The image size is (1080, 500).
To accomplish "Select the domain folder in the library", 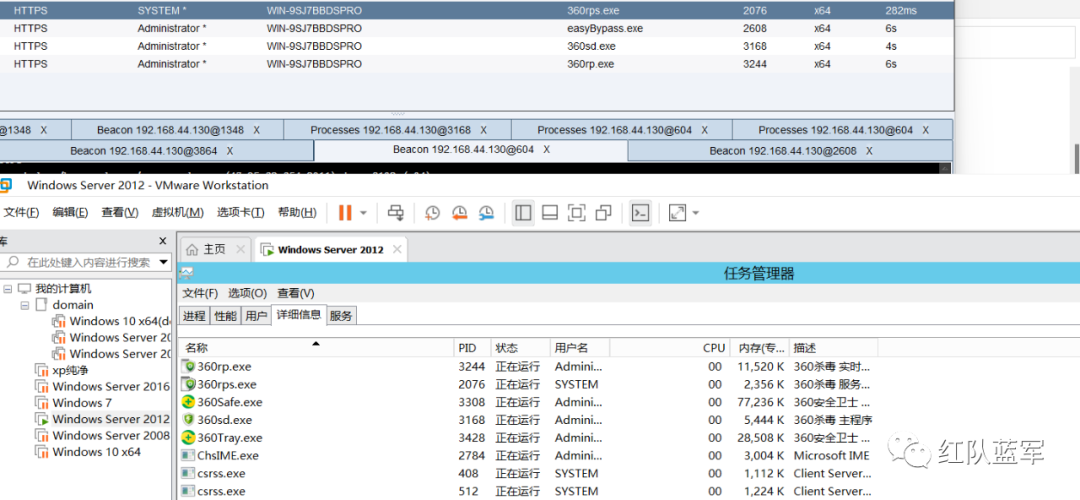I will coord(73,304).
